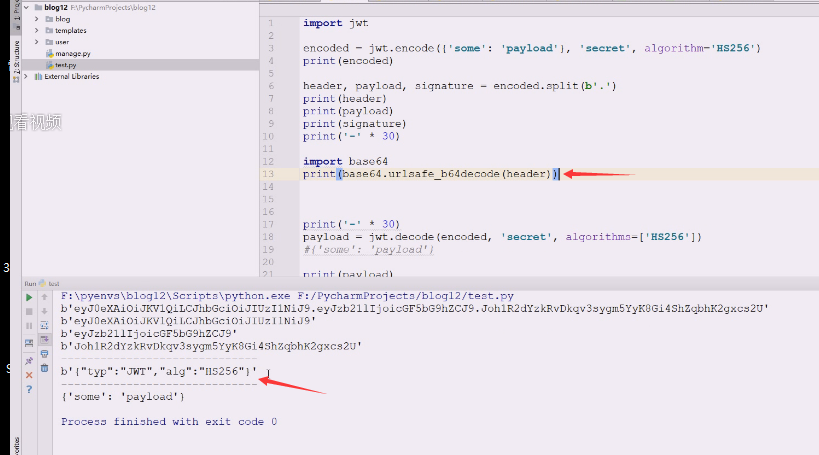Click 'print(payload)' on line 8

[348, 111]
